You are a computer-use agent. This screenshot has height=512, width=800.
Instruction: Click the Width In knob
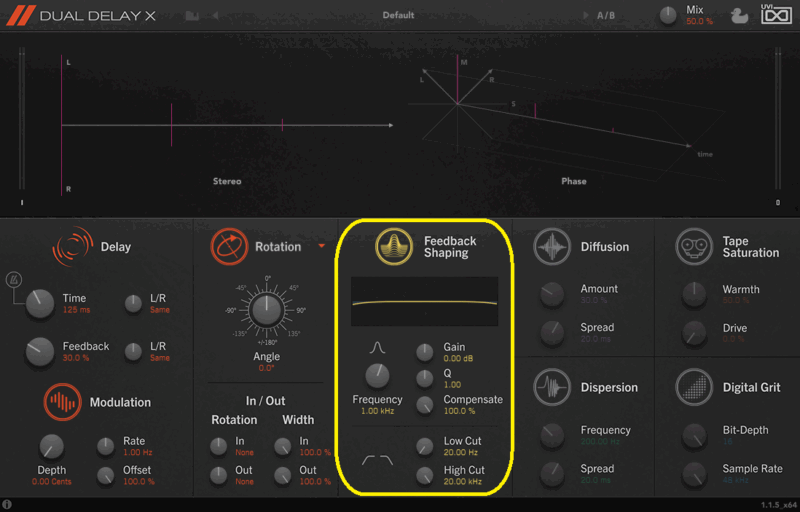[x=282, y=446]
